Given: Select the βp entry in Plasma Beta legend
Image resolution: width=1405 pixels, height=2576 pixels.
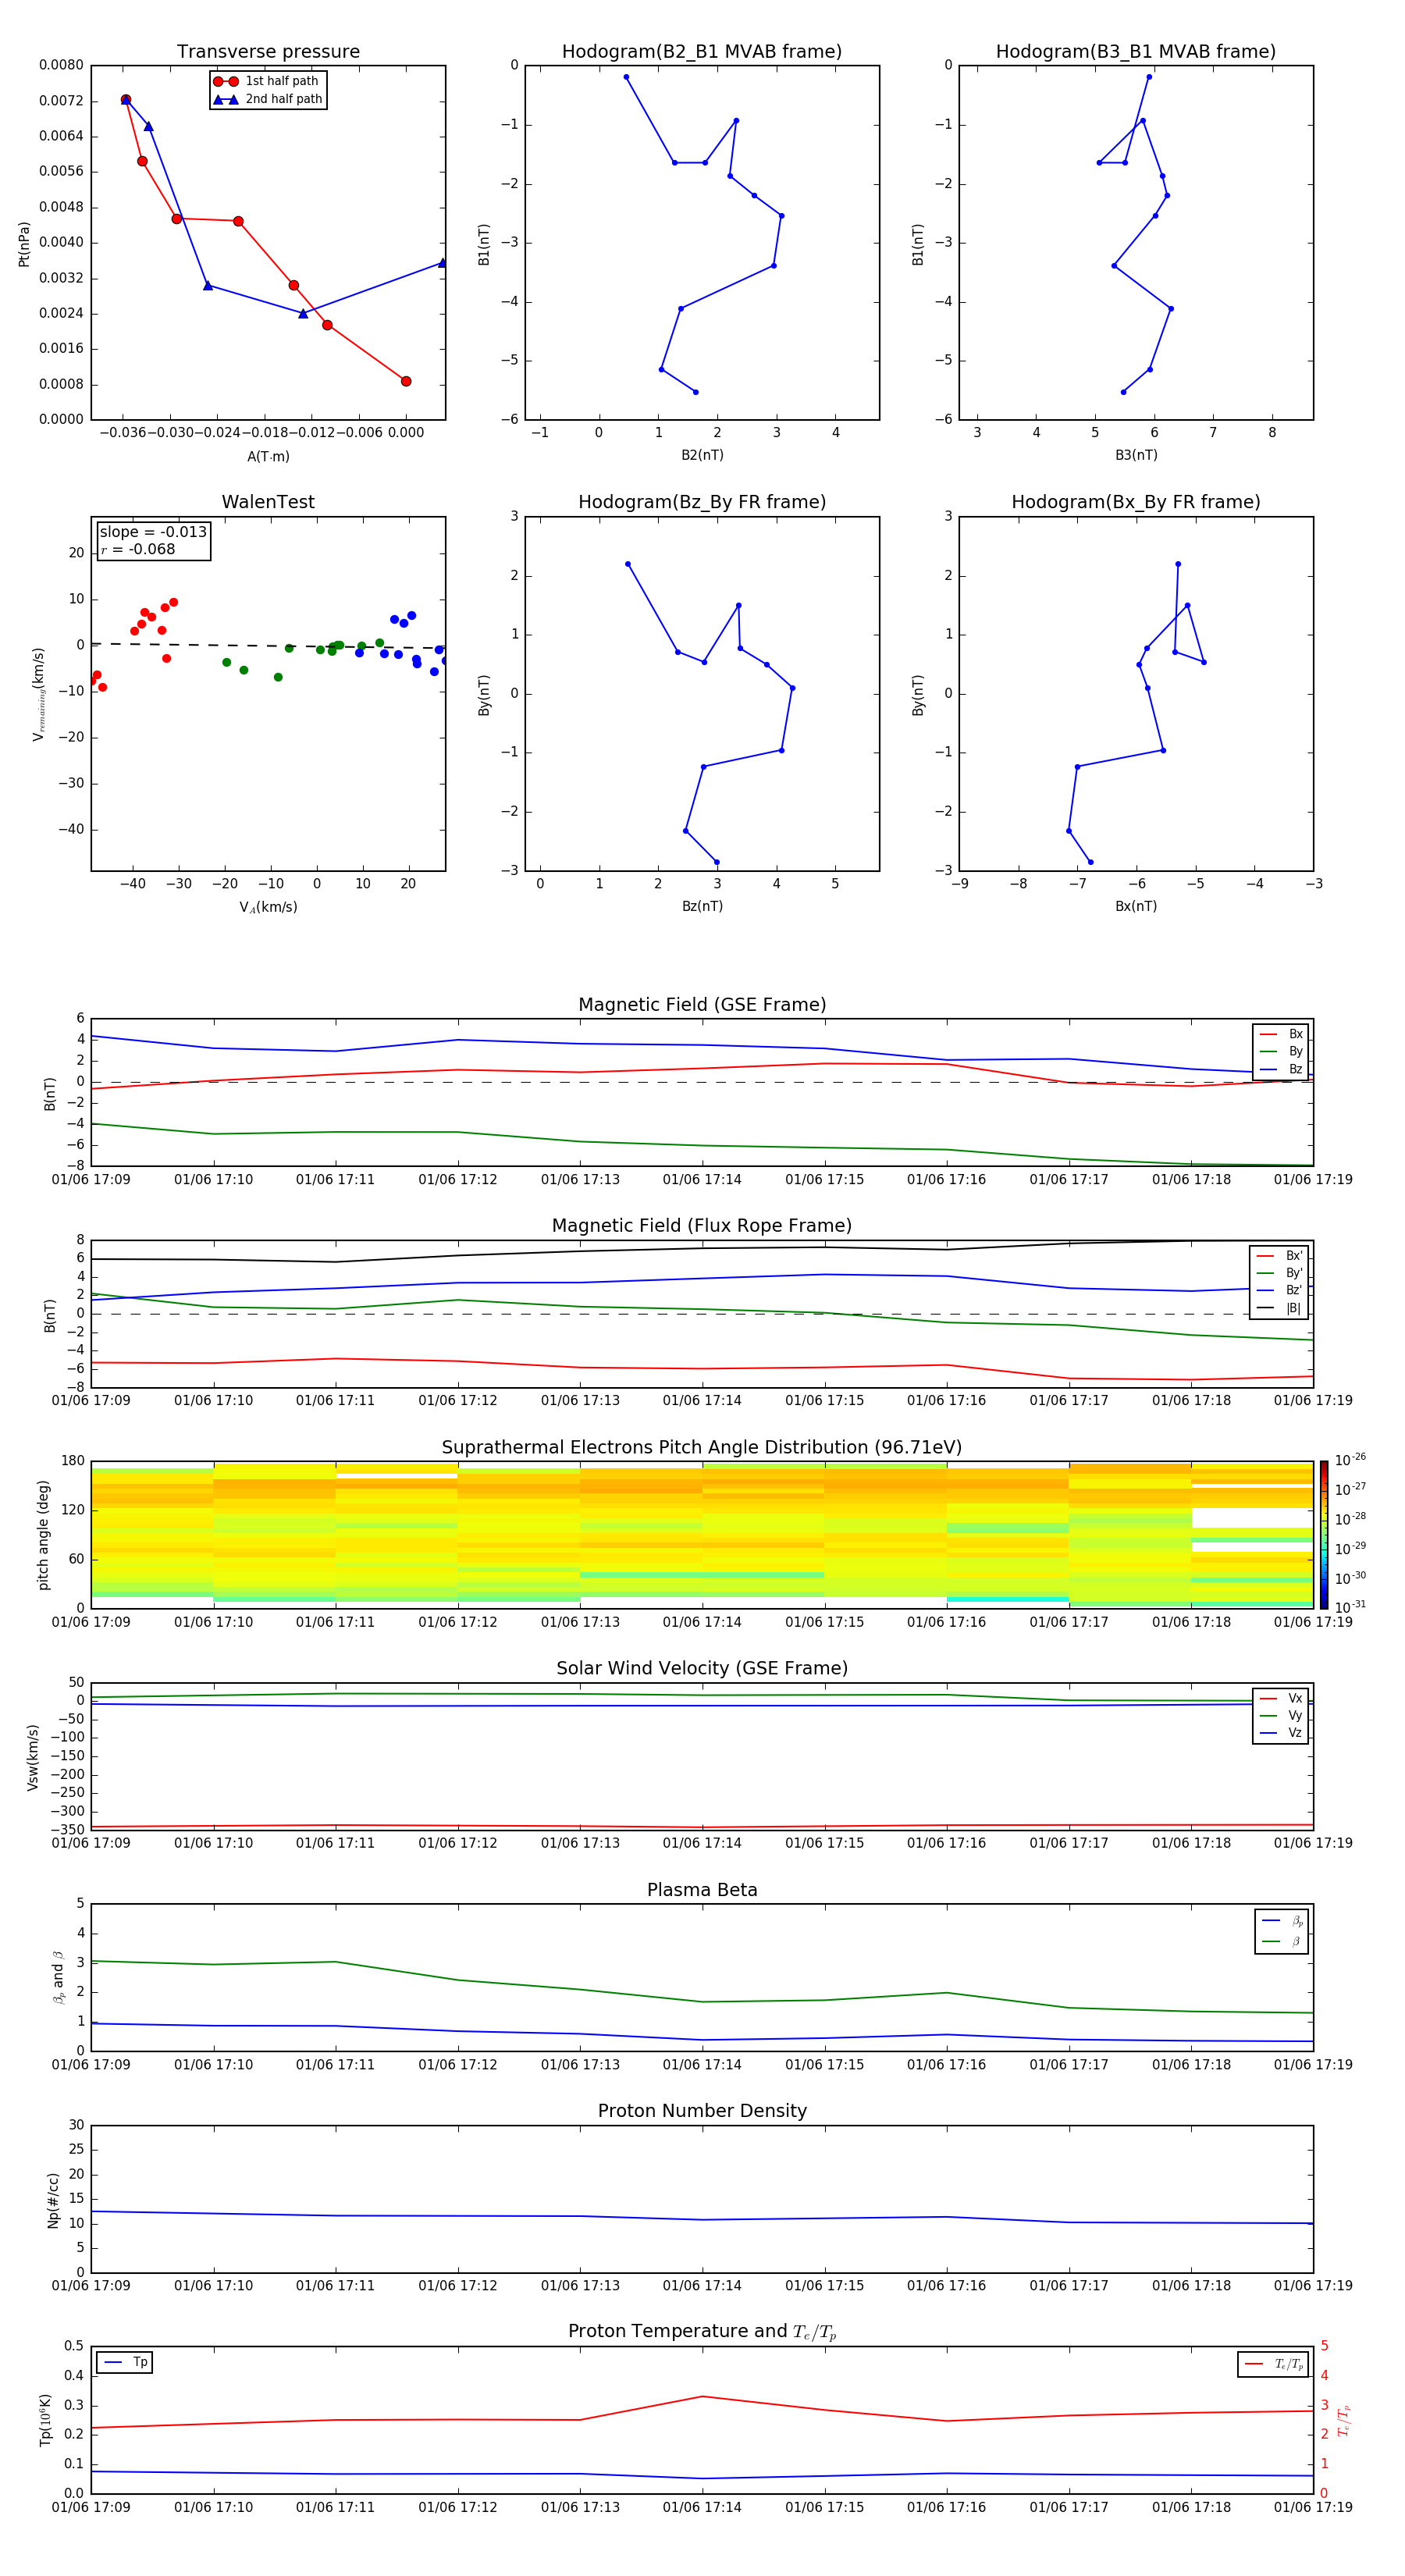Looking at the screenshot, I should click(1282, 1921).
